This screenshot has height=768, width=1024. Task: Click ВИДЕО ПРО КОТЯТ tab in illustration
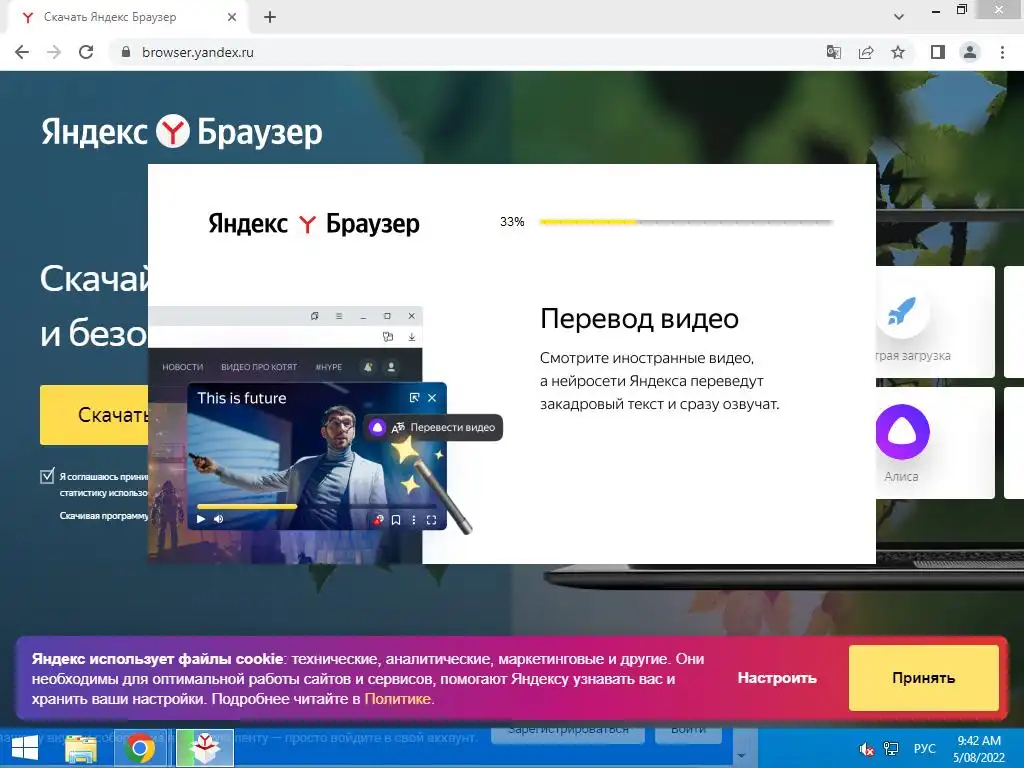[x=259, y=367]
